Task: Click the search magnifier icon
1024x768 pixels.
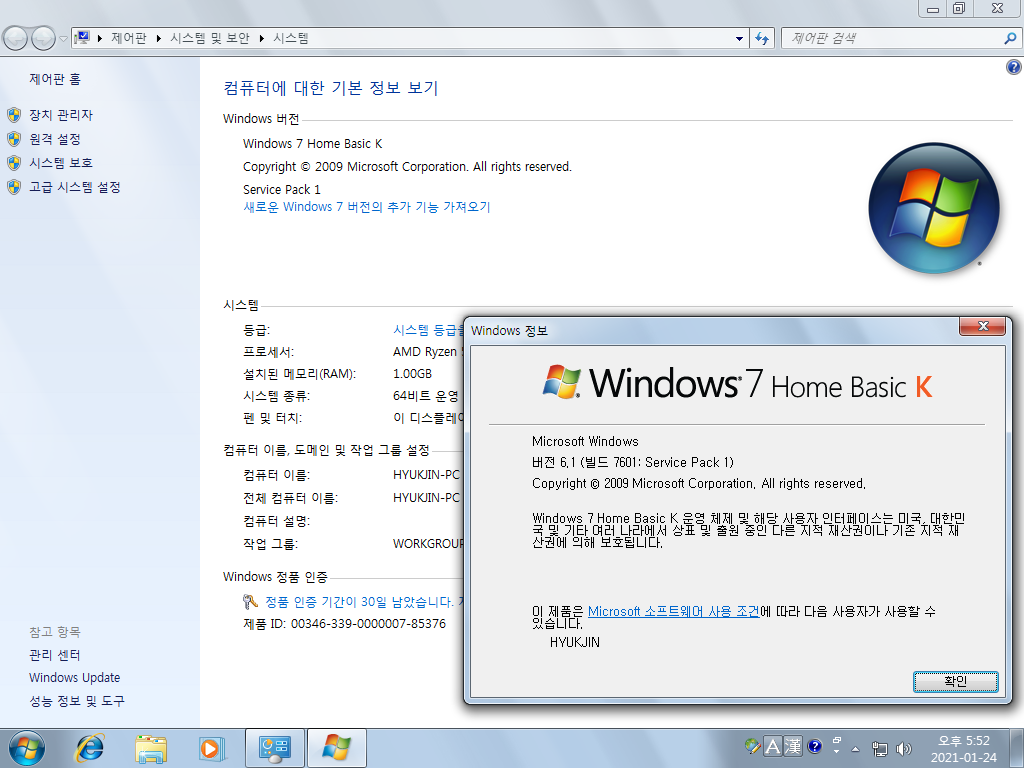Action: point(1010,39)
